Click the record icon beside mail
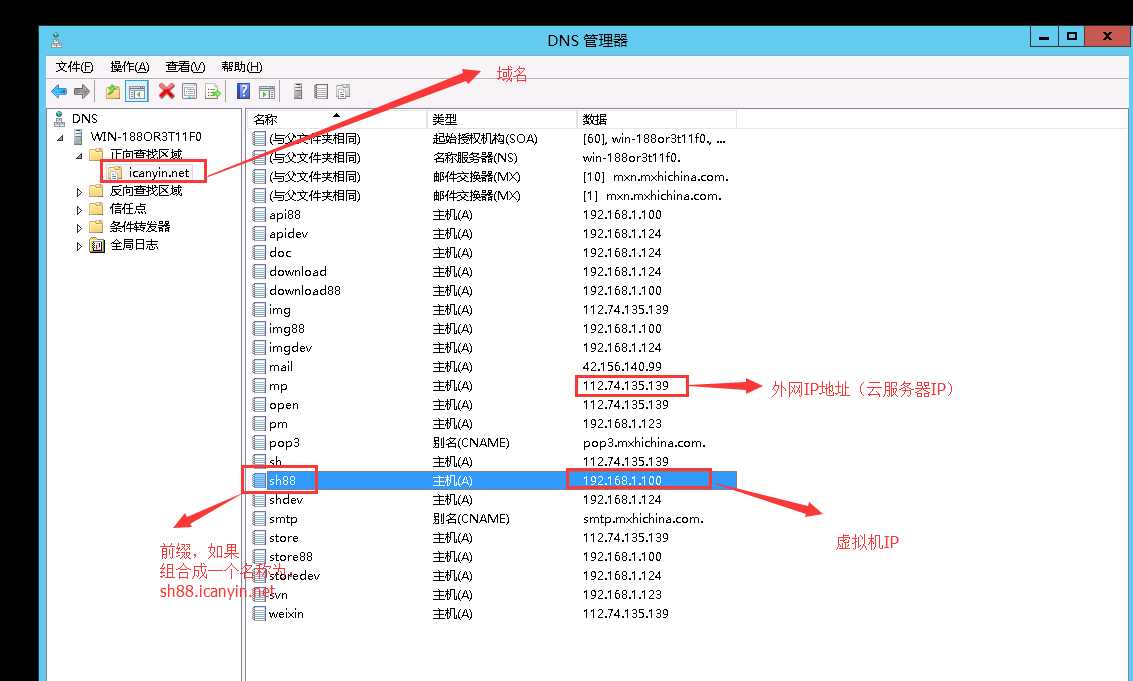1133x681 pixels. click(259, 367)
